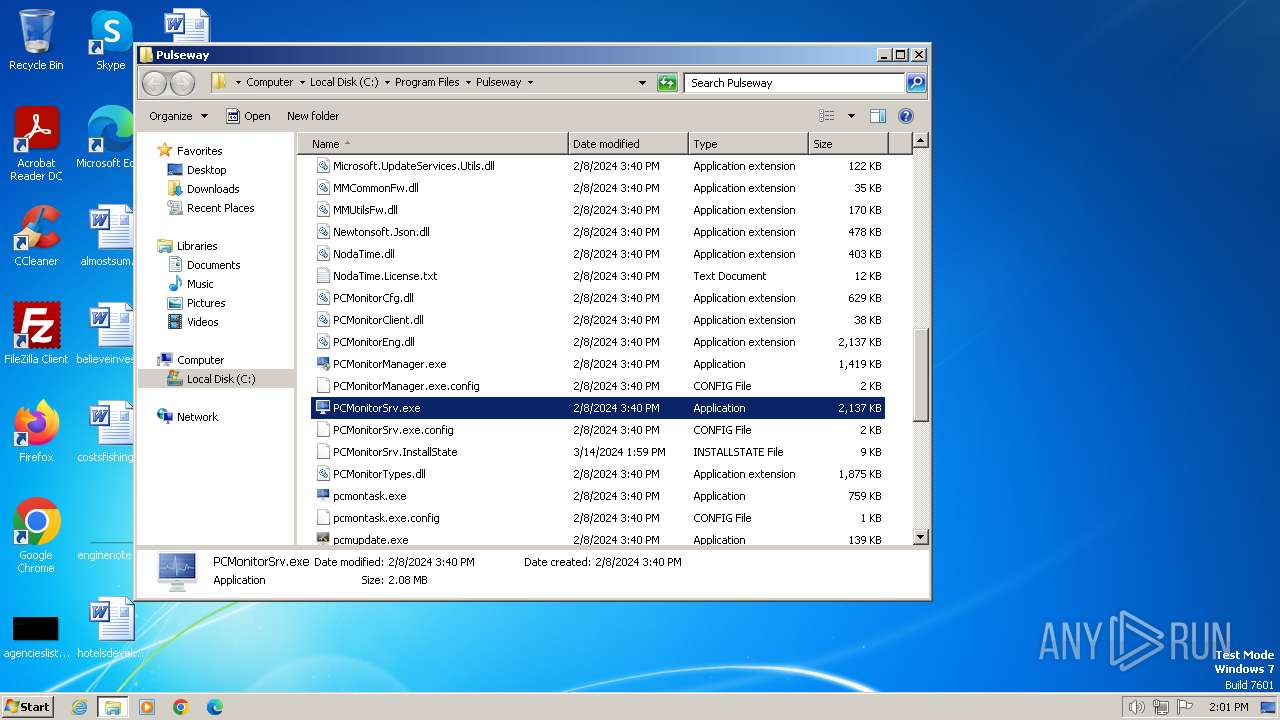Expand the Local Disk (C:) breadcrumb arrow
The image size is (1280, 720).
(387, 83)
